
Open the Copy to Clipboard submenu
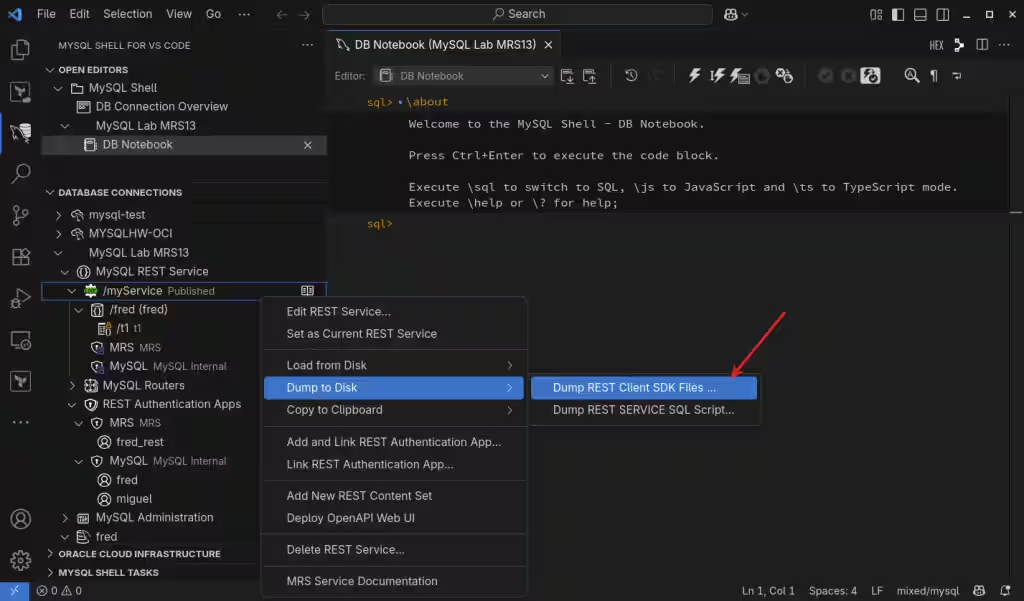tap(394, 410)
